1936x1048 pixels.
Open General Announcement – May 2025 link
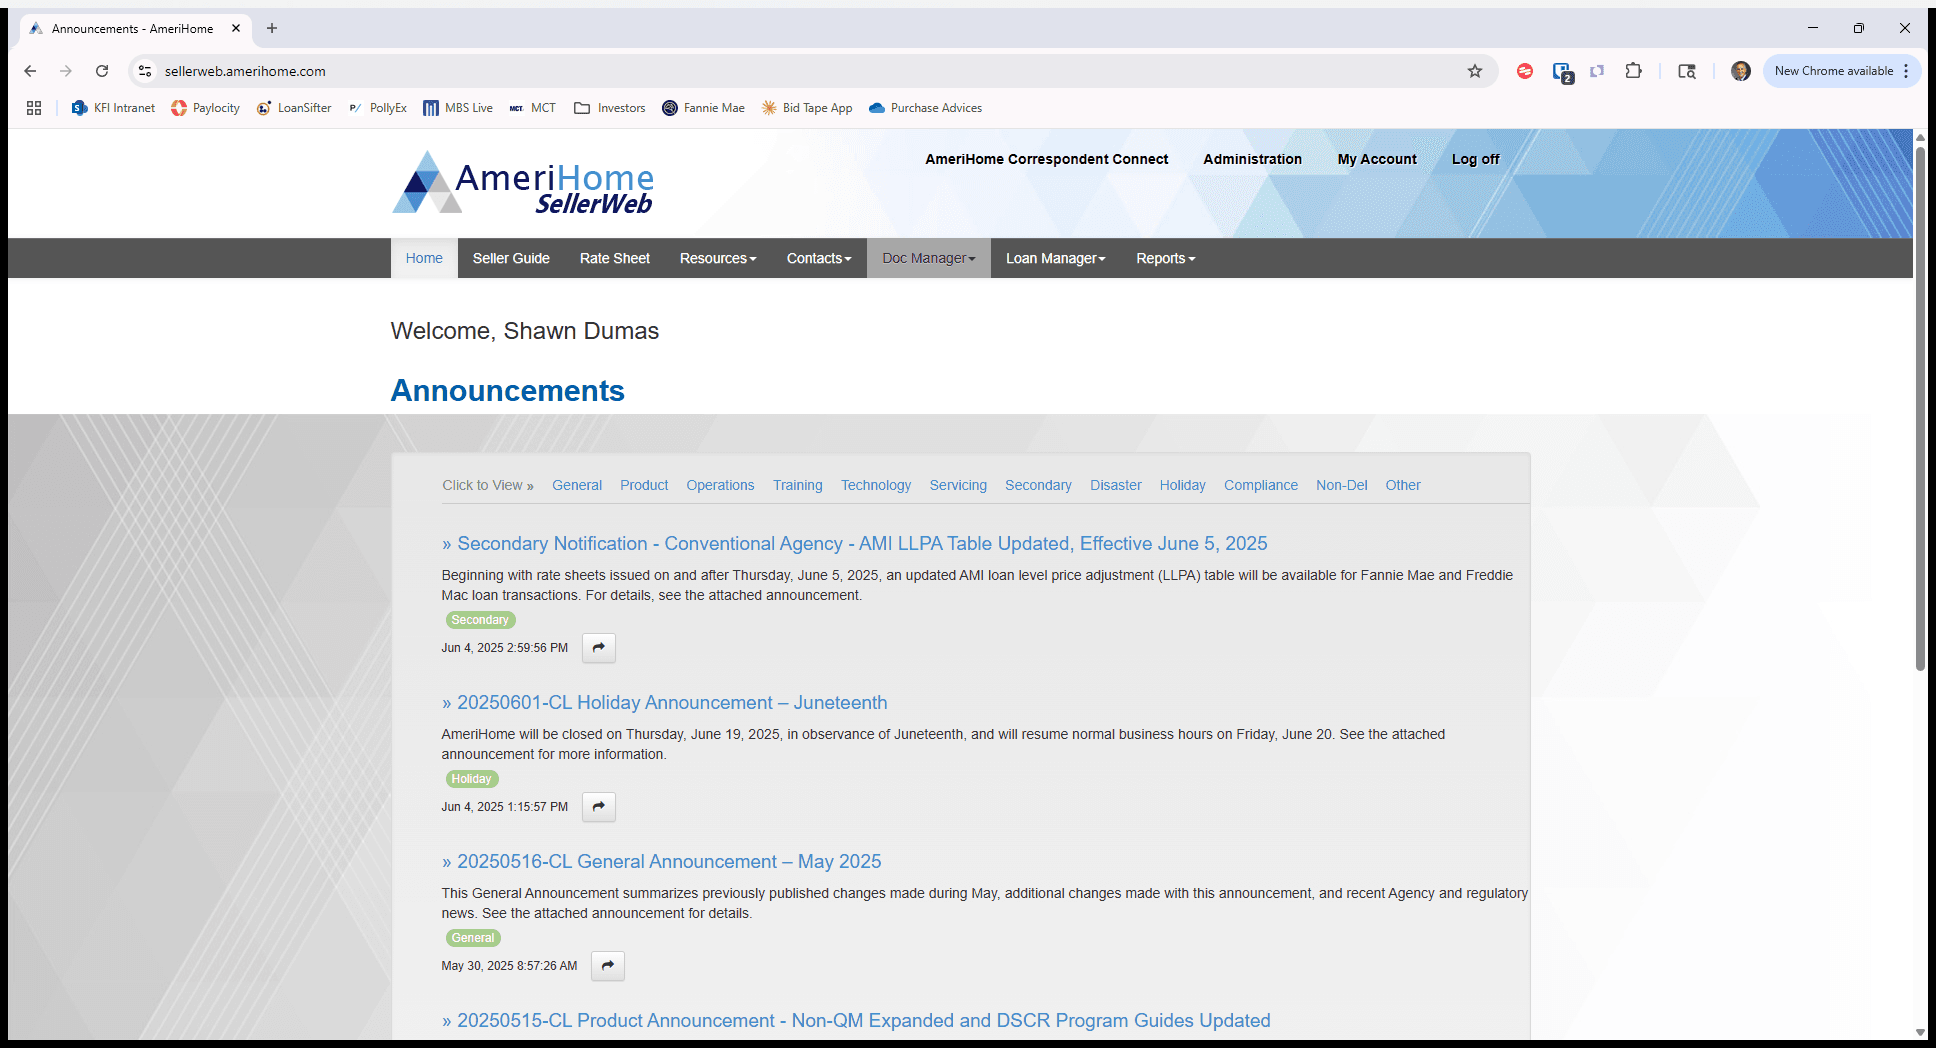tap(662, 861)
